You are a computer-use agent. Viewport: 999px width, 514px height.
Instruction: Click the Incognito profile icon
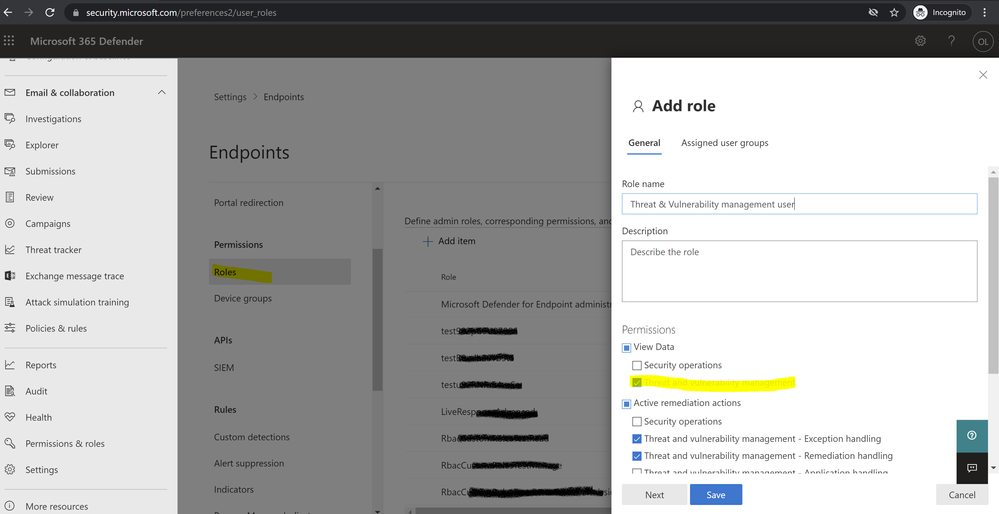pyautogui.click(x=920, y=12)
